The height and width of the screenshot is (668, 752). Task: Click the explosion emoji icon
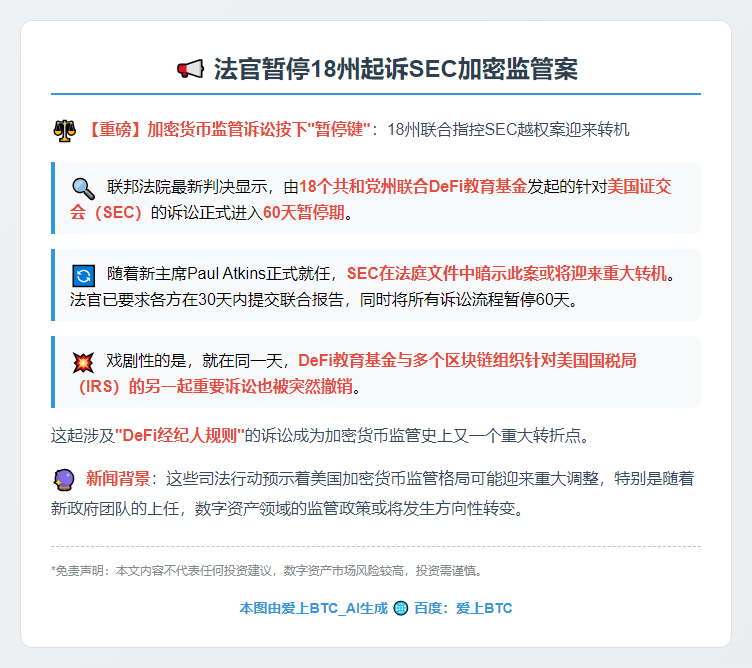click(83, 362)
